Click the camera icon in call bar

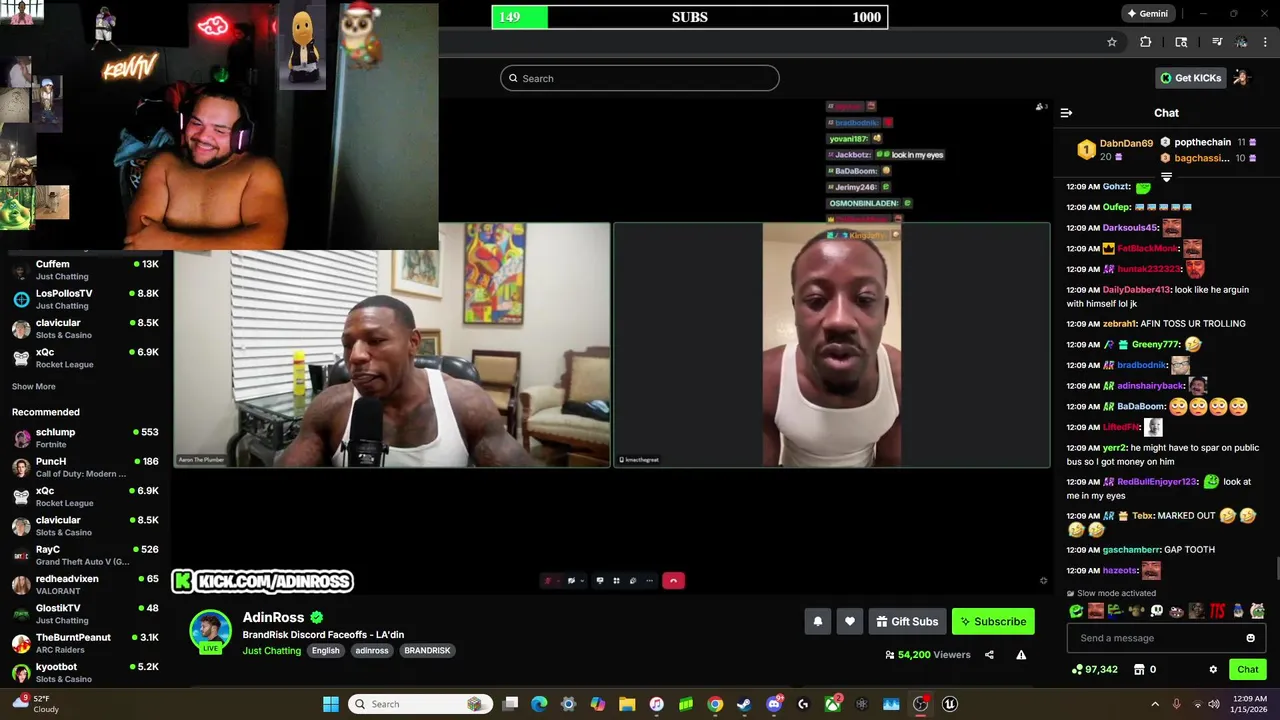tap(571, 580)
